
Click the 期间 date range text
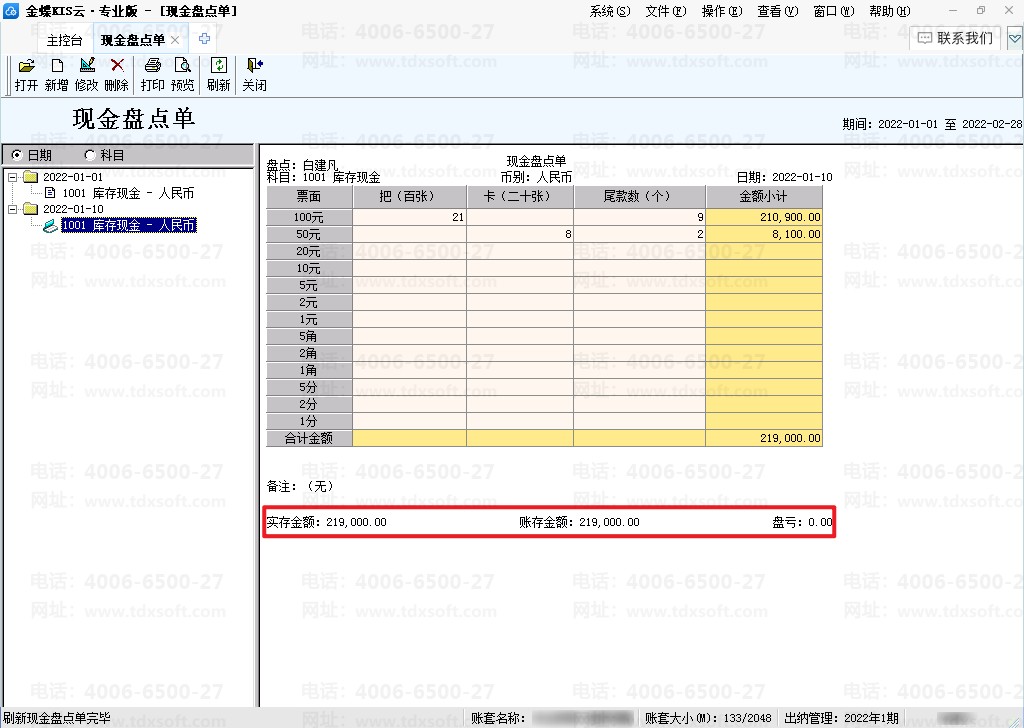pyautogui.click(x=932, y=124)
